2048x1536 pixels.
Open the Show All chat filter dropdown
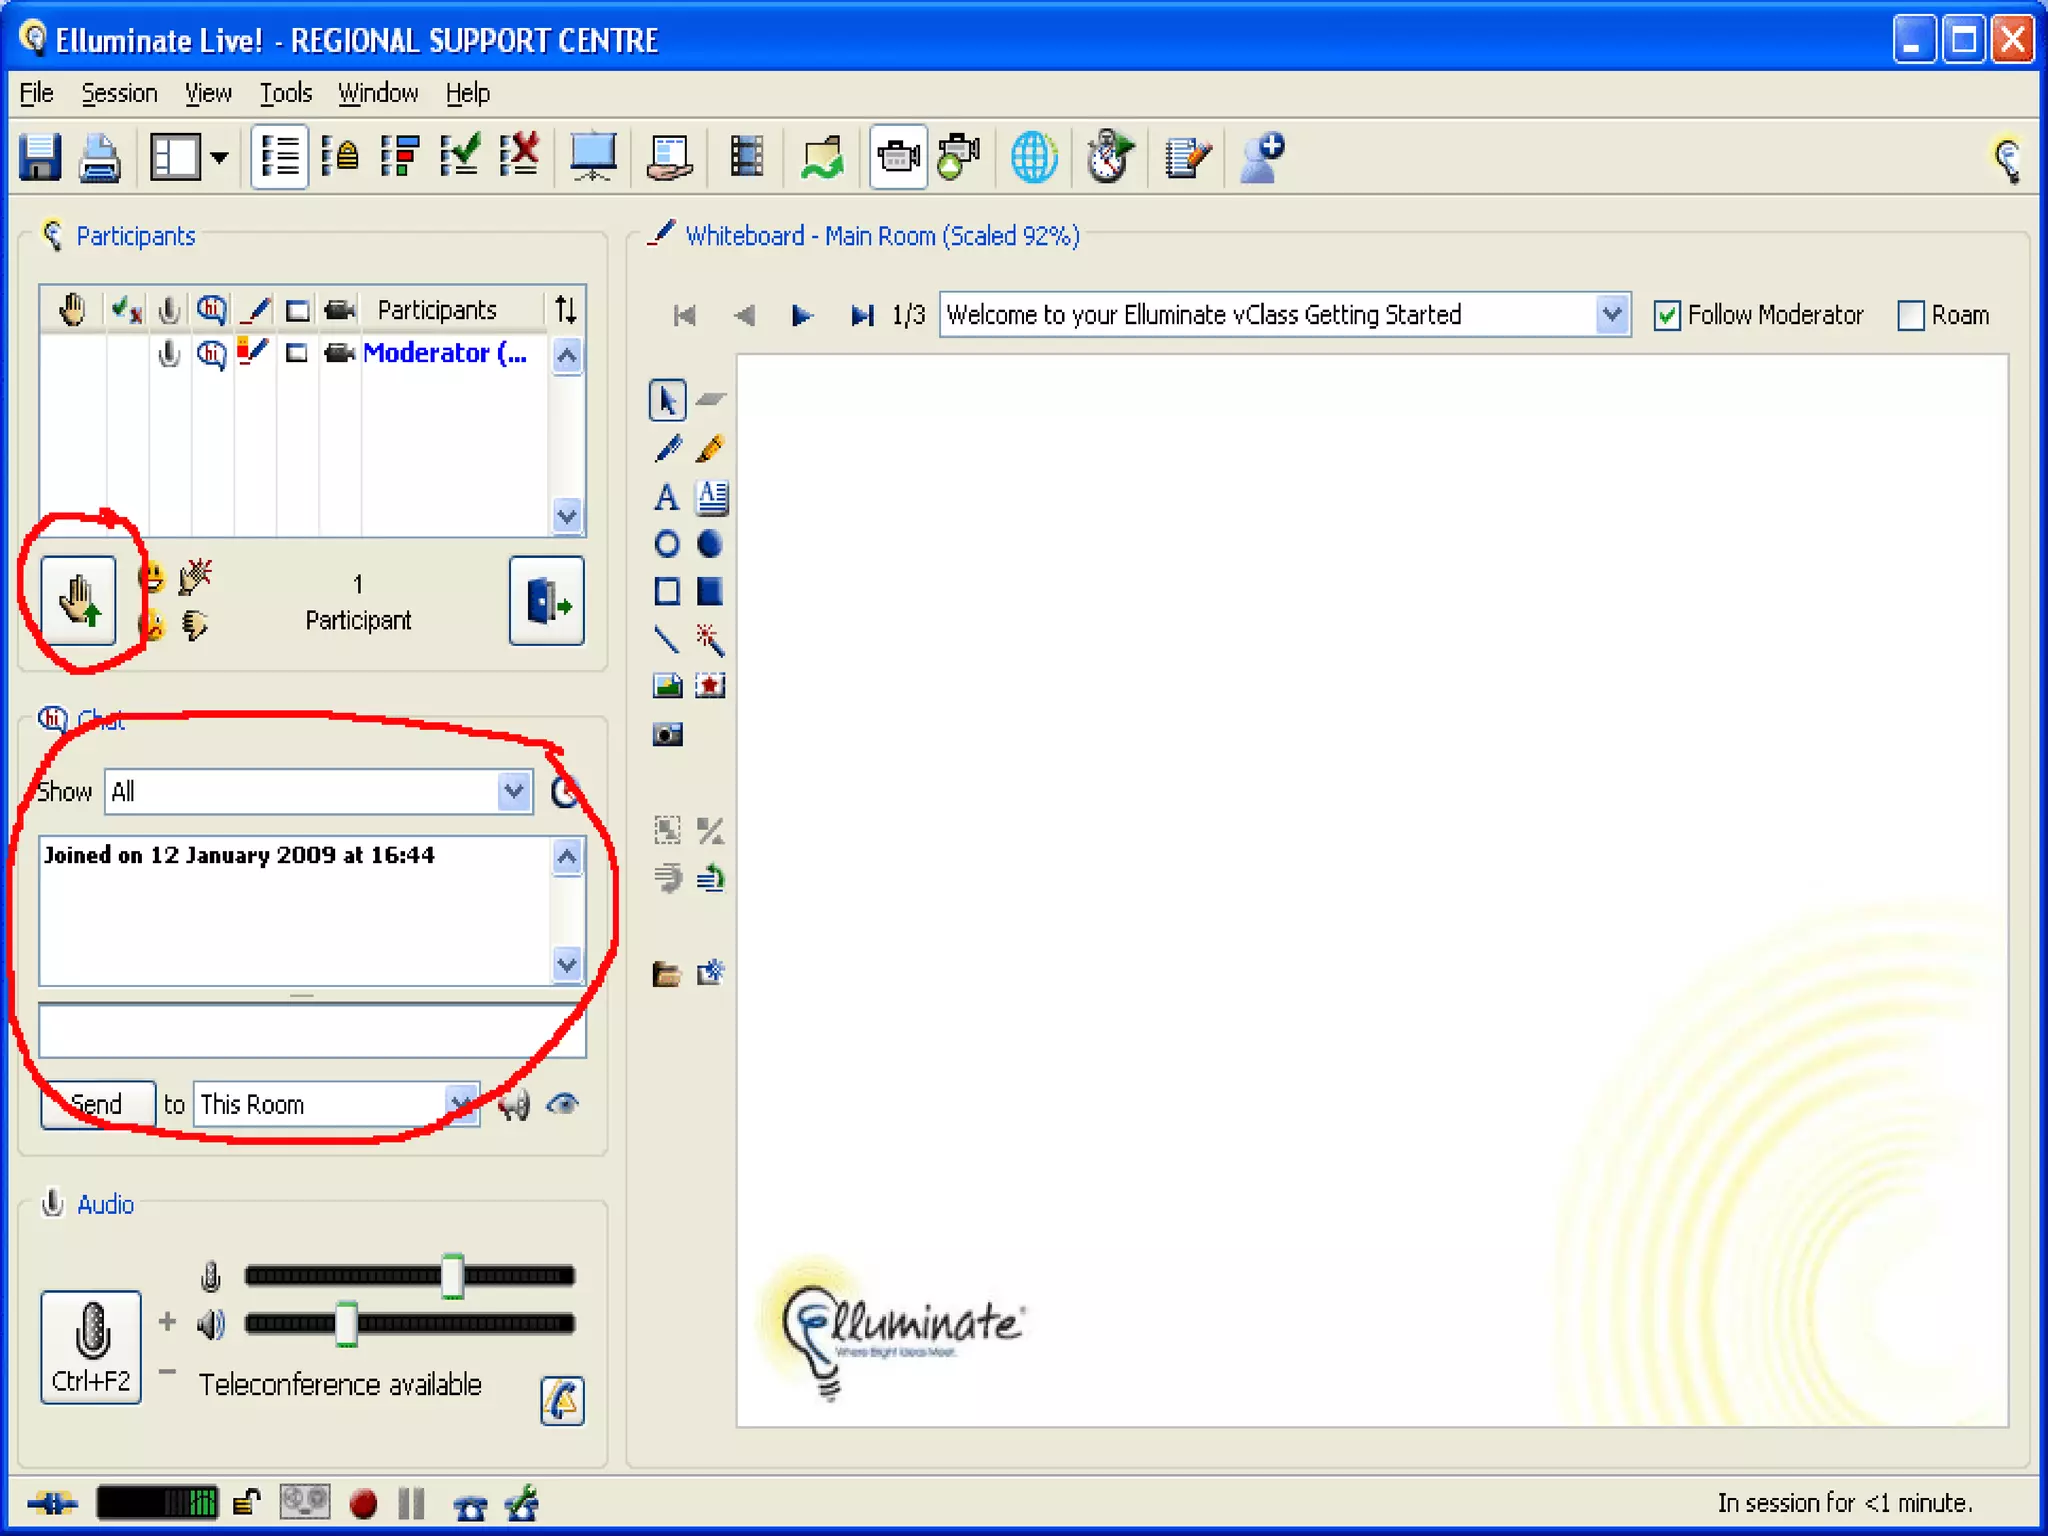pos(514,792)
